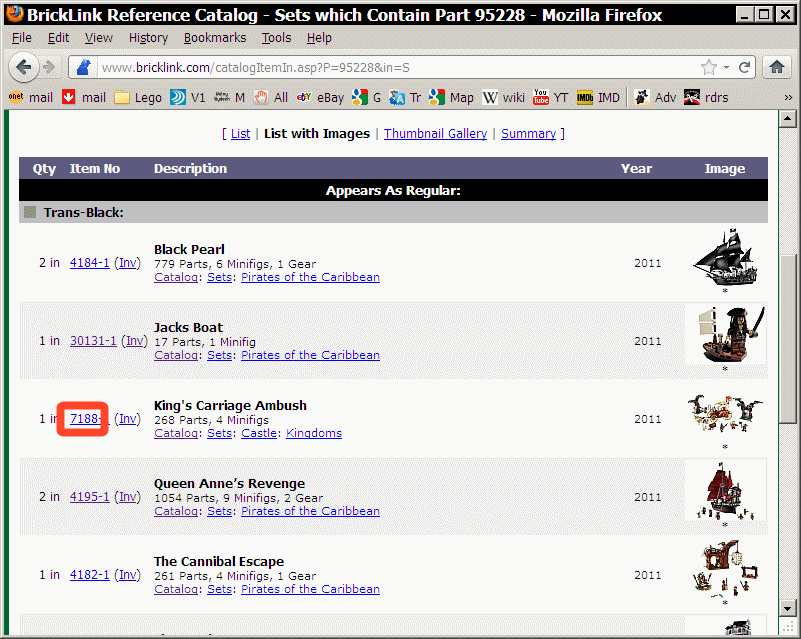Open Sets link in Queen Anne's Revenge row
The image size is (801, 639).
pyautogui.click(x=219, y=511)
